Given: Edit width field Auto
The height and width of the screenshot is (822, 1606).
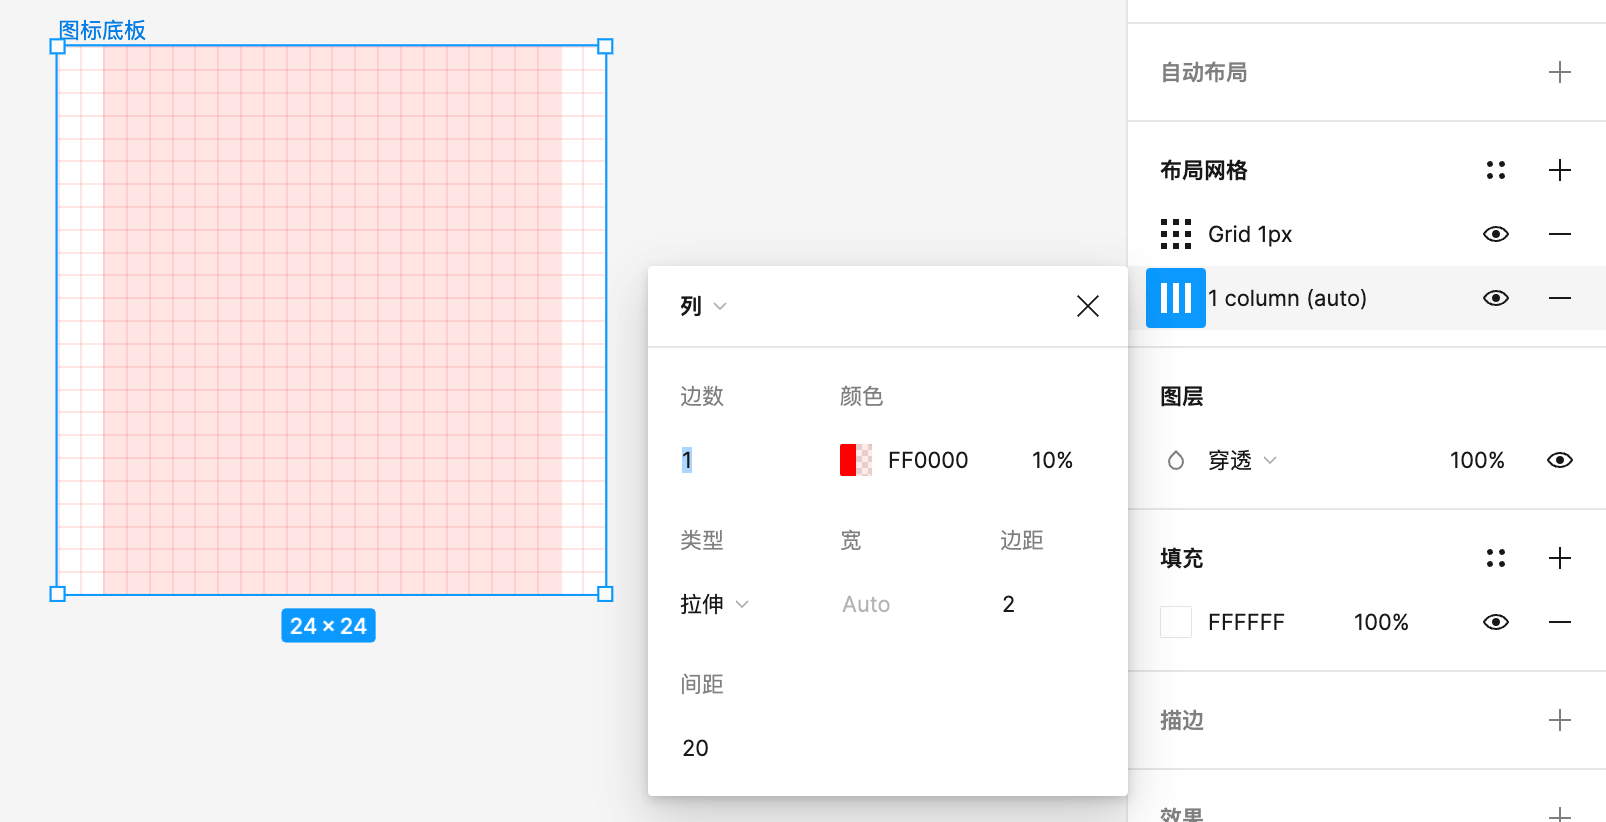Looking at the screenshot, I should (x=866, y=604).
